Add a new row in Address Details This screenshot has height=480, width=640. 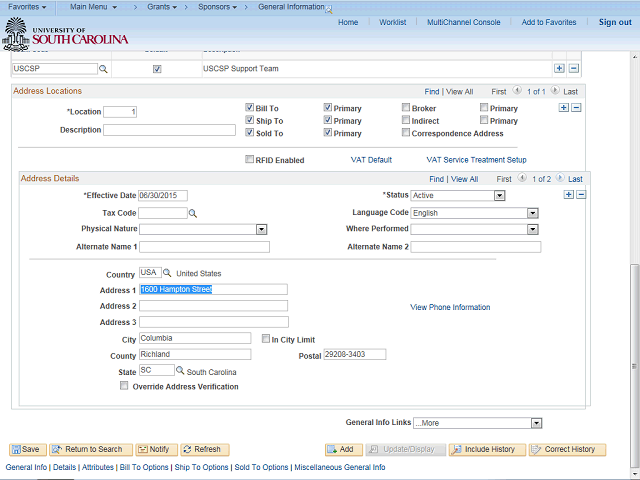569,194
